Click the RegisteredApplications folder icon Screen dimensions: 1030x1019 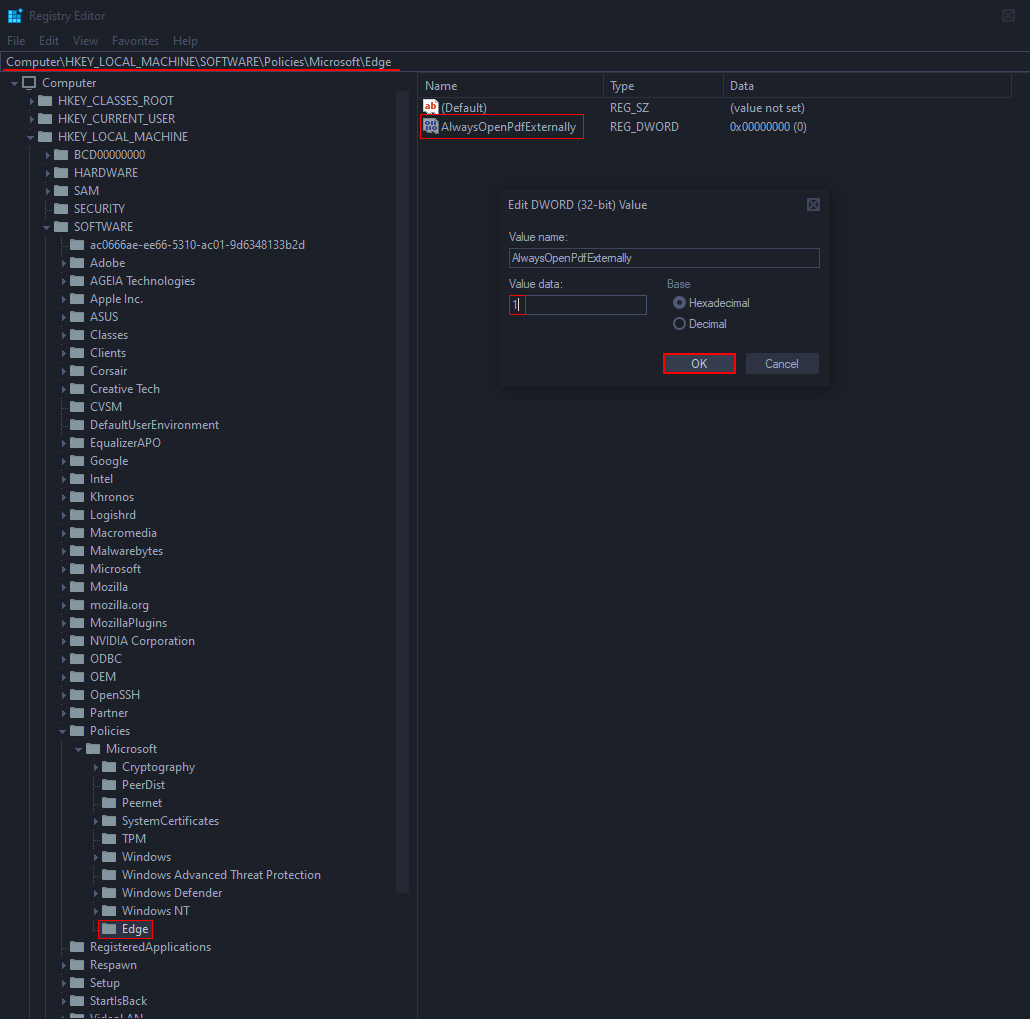[78, 946]
